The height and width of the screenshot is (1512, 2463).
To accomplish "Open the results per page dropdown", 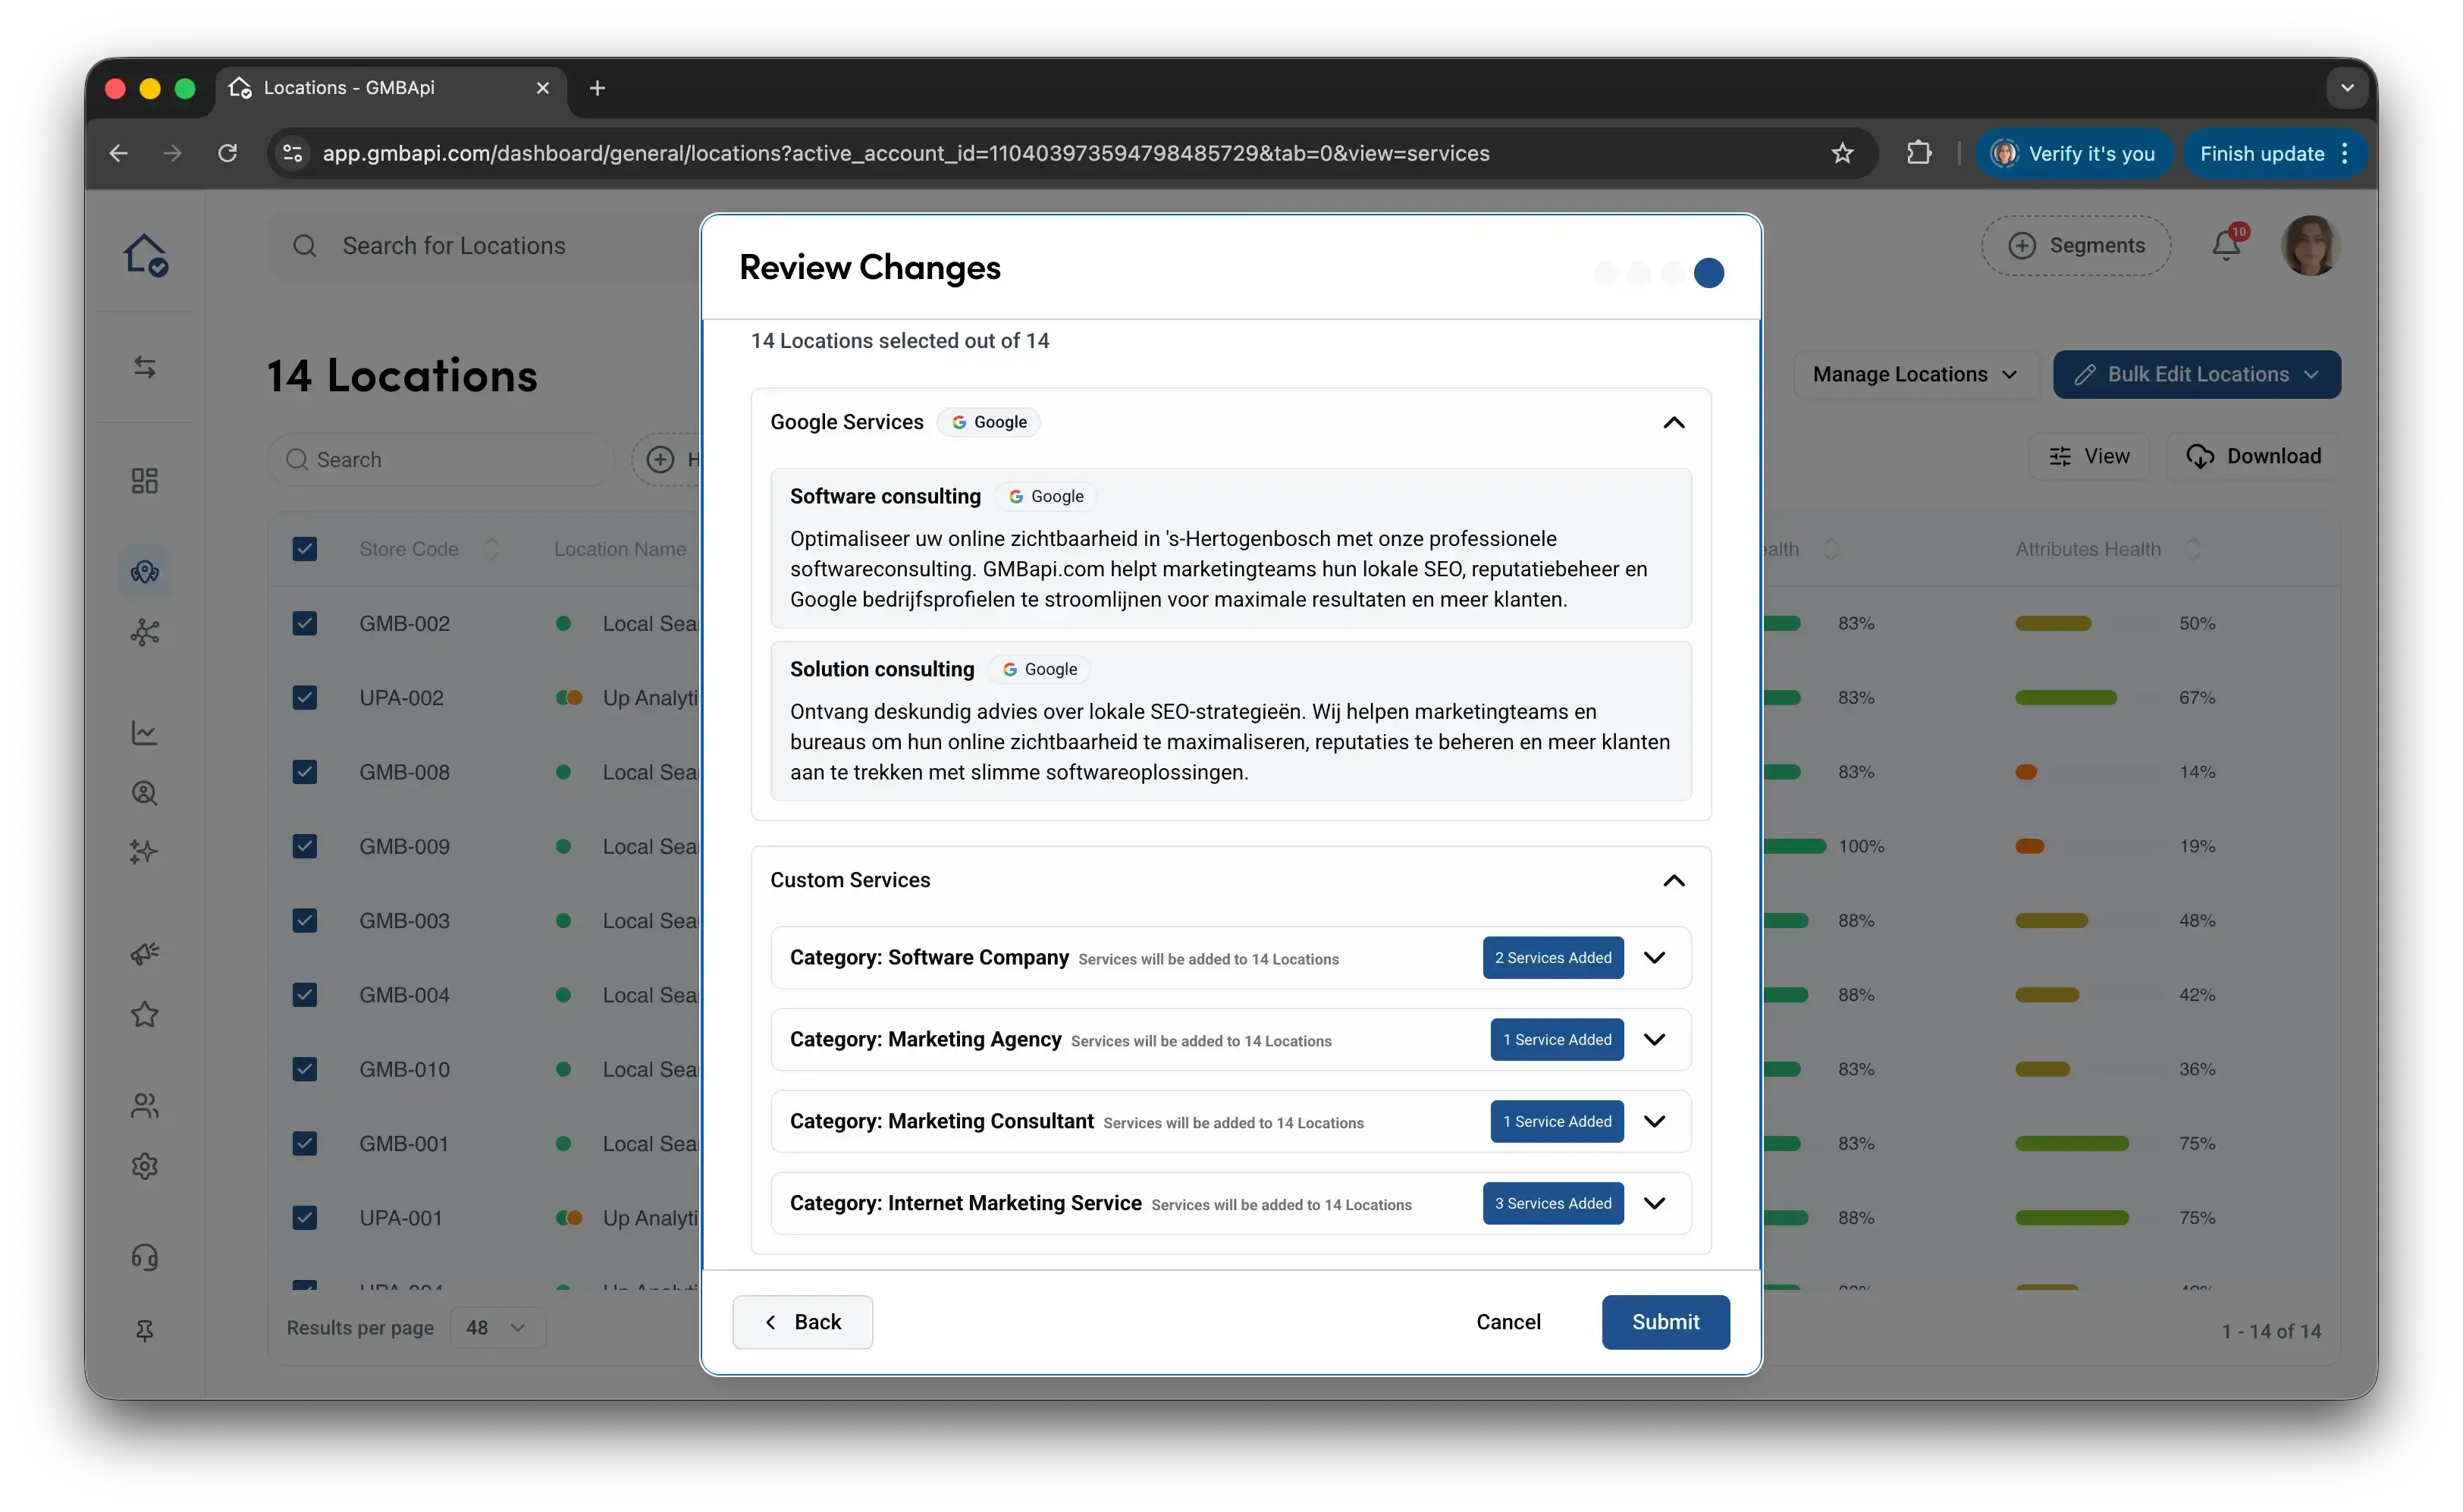I will pos(497,1327).
